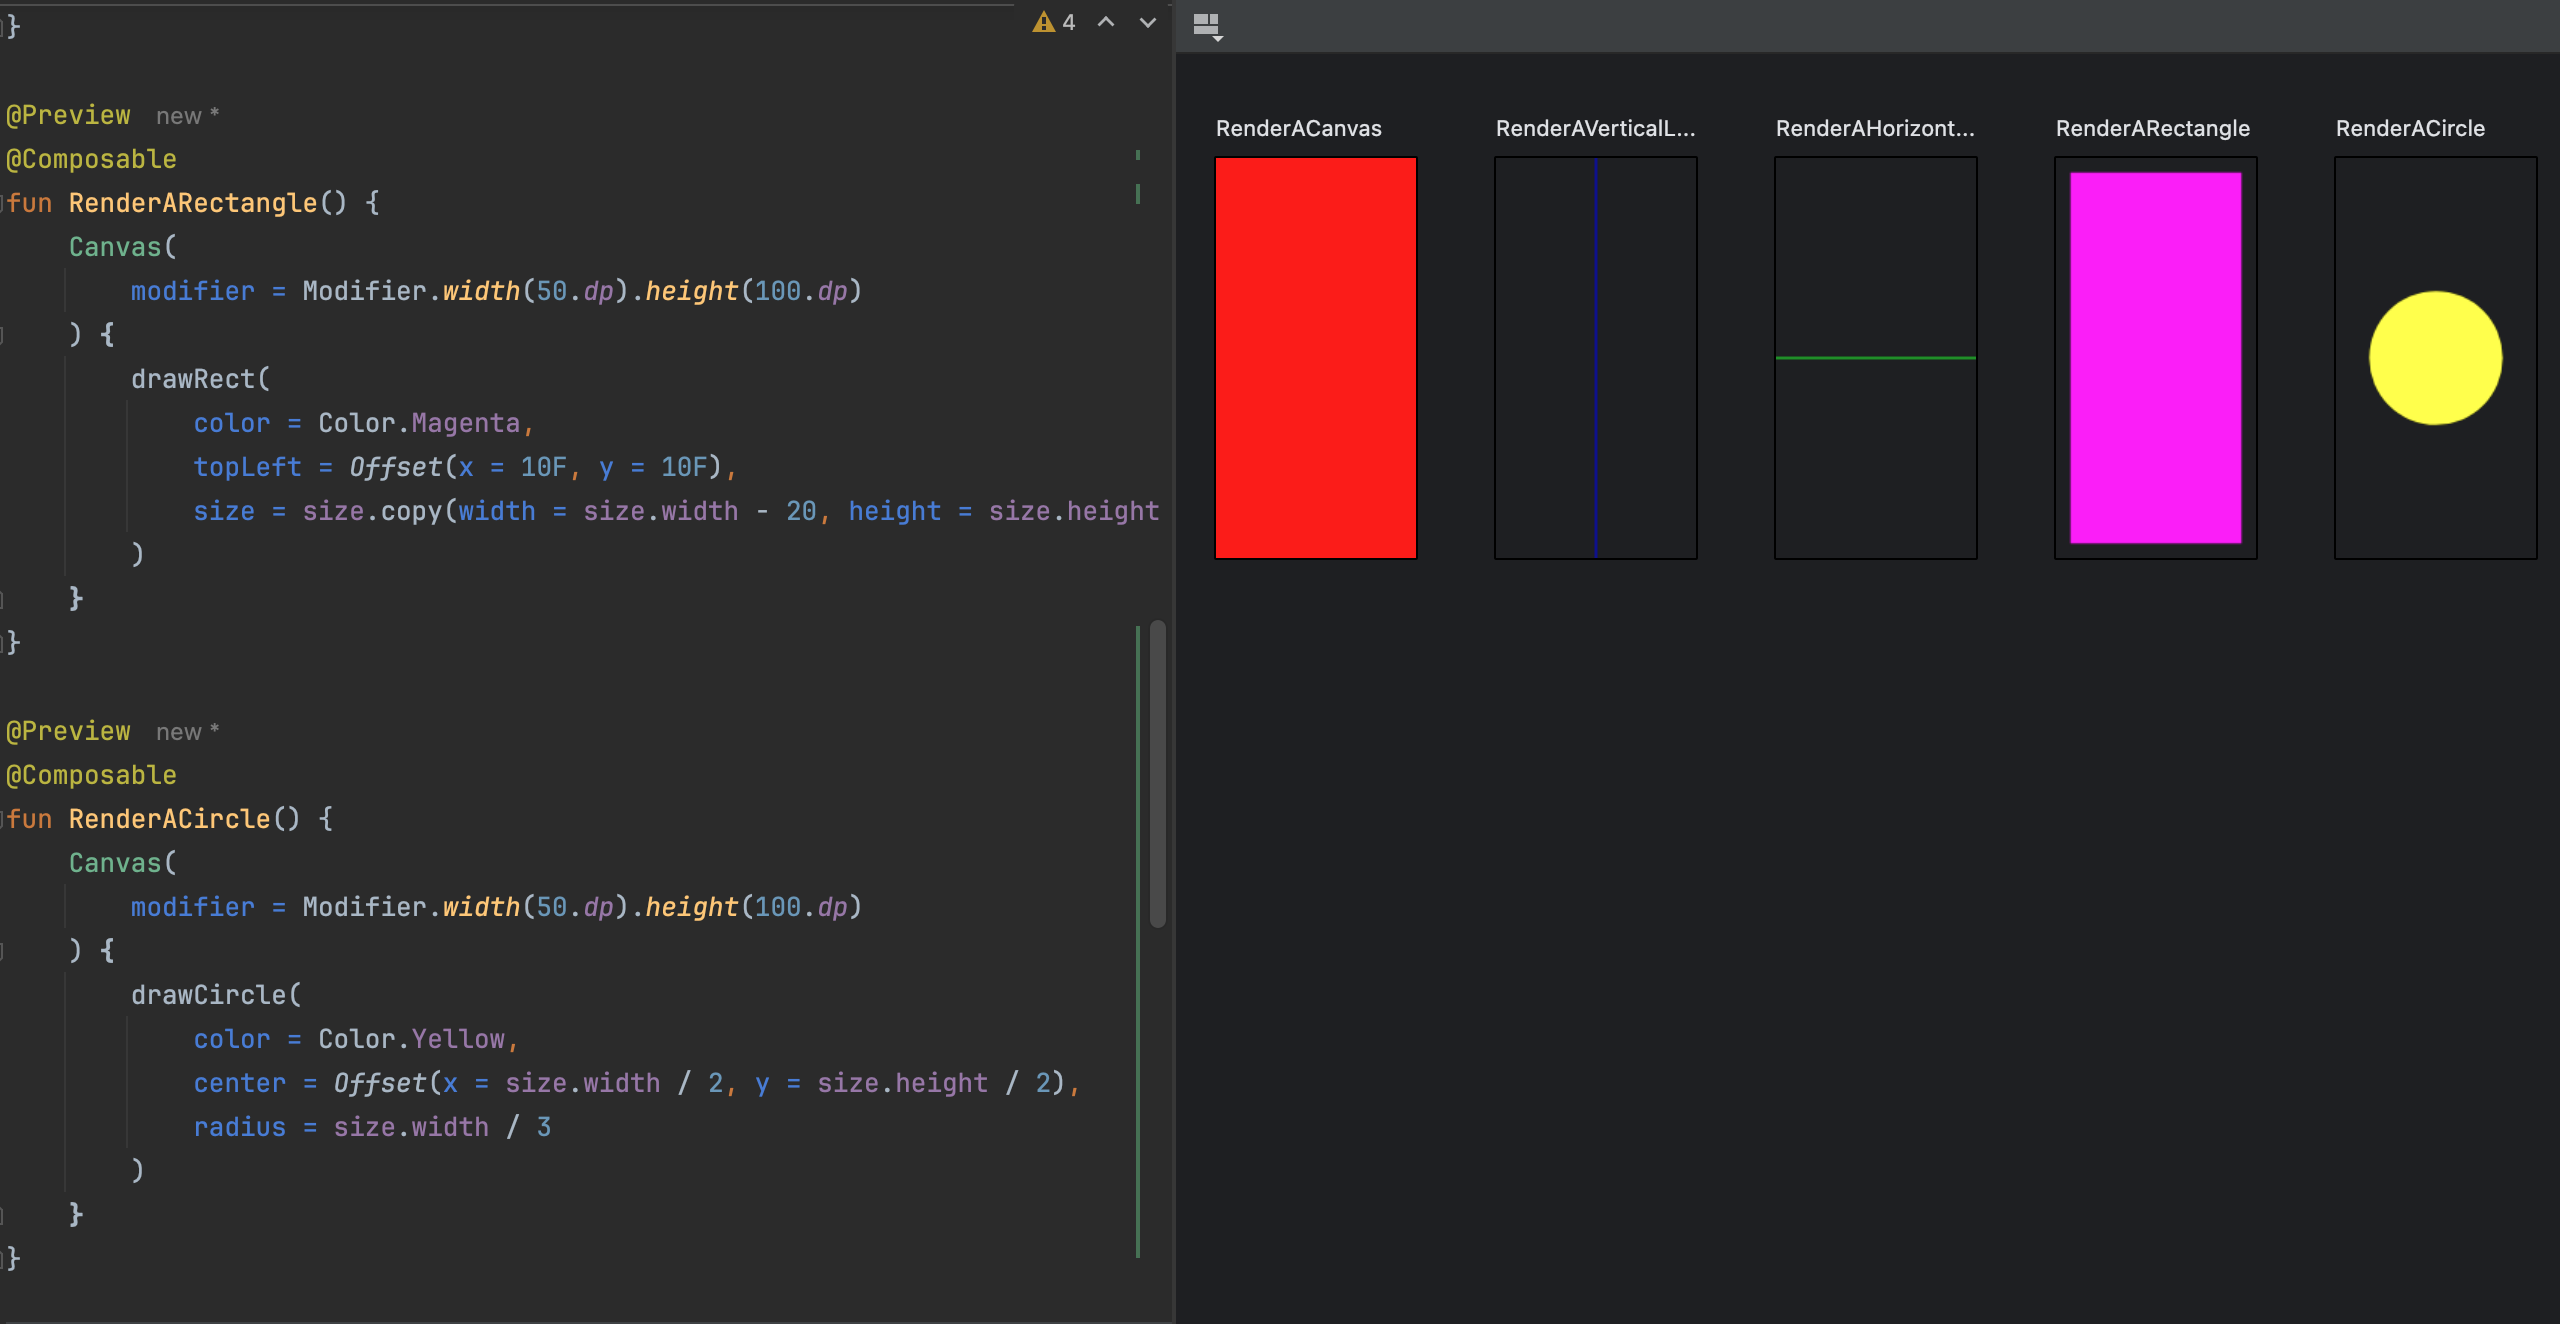Click the RenderARectangle preview label
2560x1324 pixels.
pyautogui.click(x=2153, y=129)
